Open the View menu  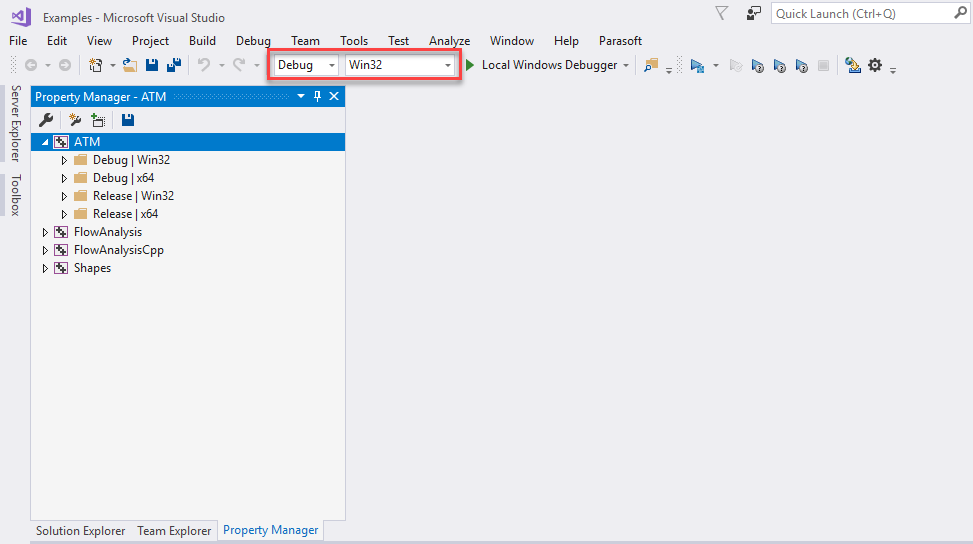coord(99,41)
